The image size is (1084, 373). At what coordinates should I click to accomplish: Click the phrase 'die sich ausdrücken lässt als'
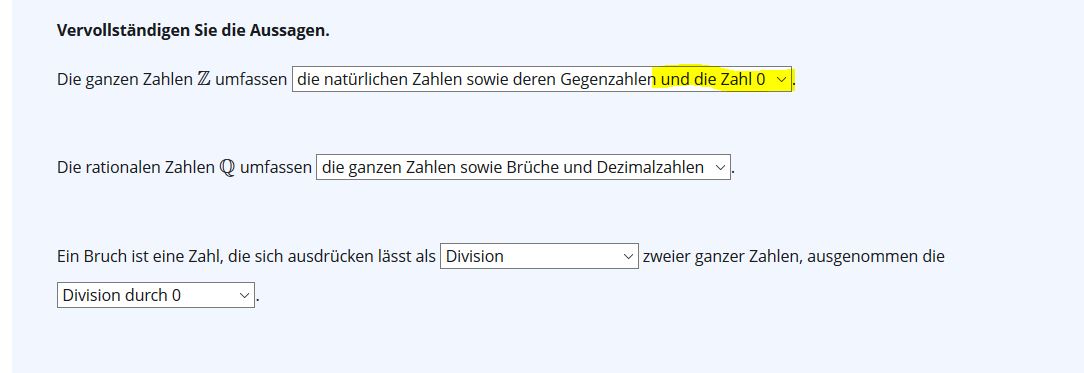(324, 256)
